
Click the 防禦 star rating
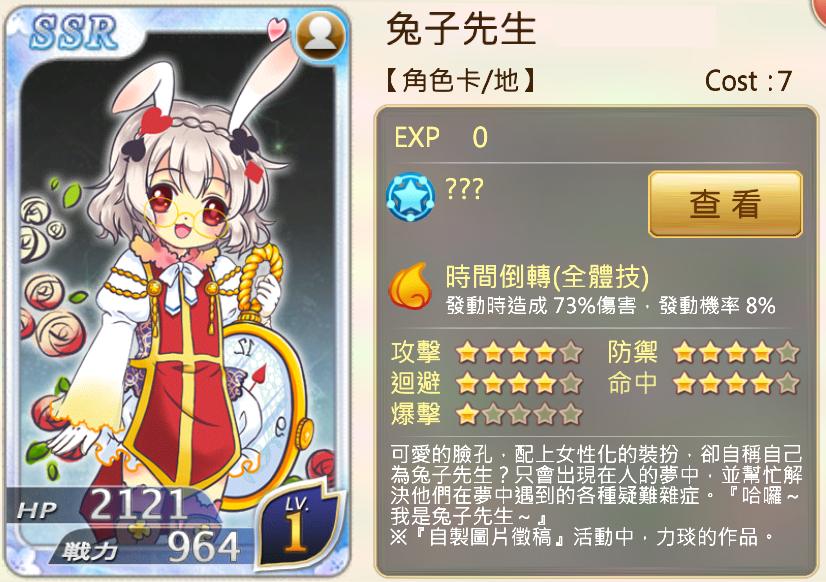tap(736, 352)
